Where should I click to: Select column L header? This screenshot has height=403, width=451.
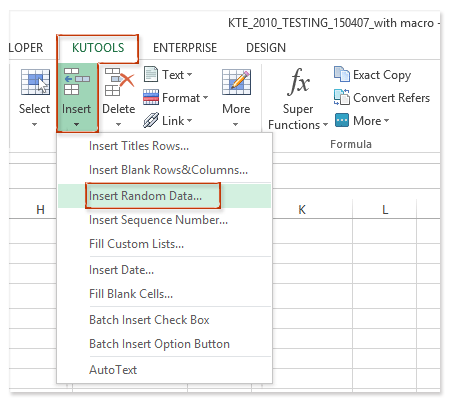click(x=385, y=210)
